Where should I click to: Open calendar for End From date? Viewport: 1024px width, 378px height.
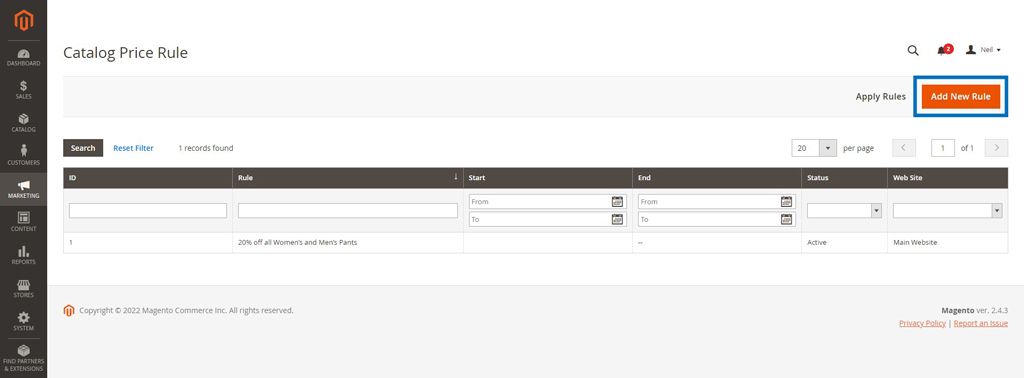coord(786,202)
